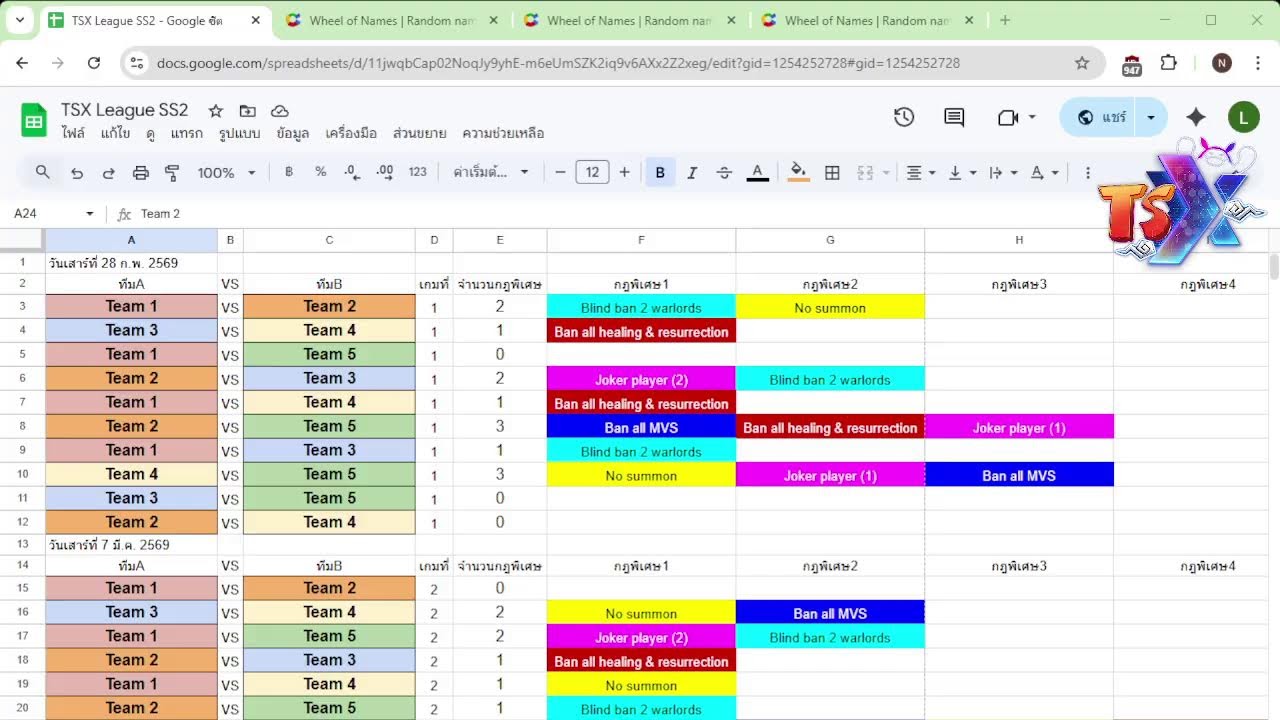This screenshot has width=1280, height=720.
Task: Select No summon cell in row 16
Action: point(641,614)
